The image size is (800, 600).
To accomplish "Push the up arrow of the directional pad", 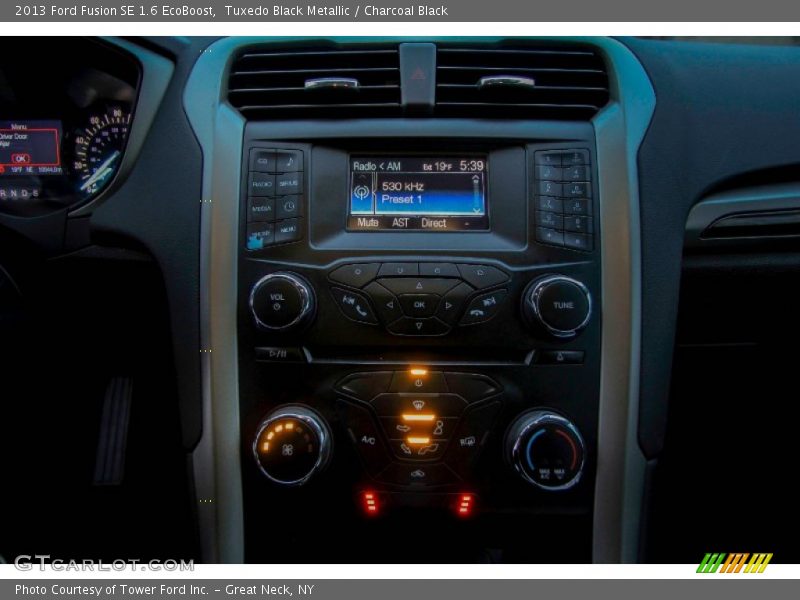I will point(419,286).
